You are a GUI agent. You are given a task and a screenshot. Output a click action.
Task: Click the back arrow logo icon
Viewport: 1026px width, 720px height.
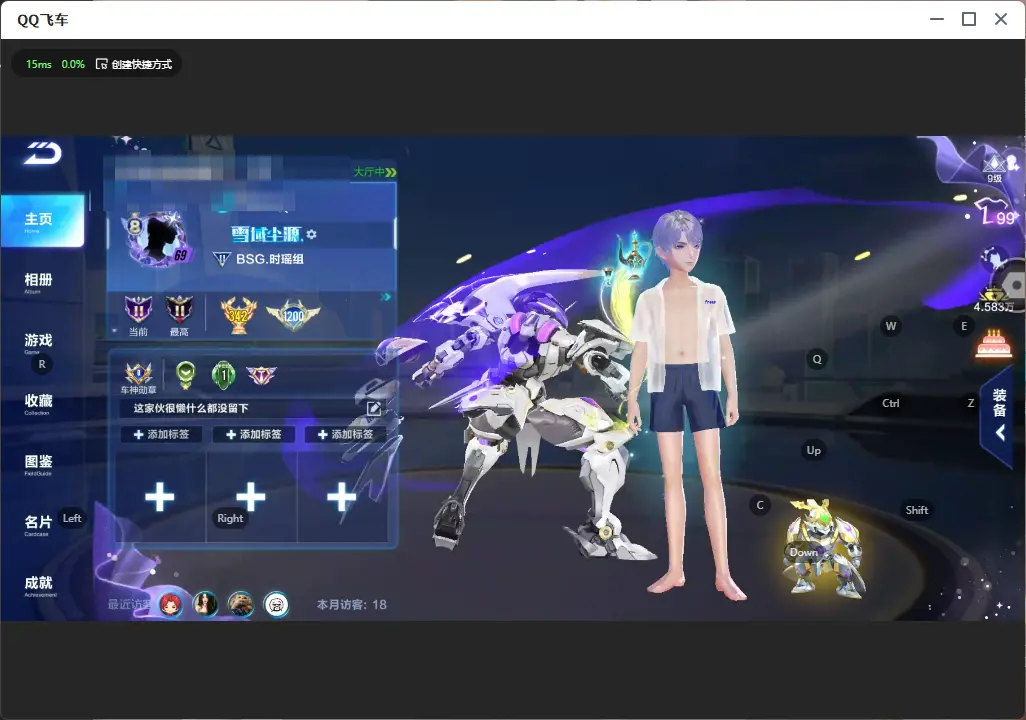[43, 153]
